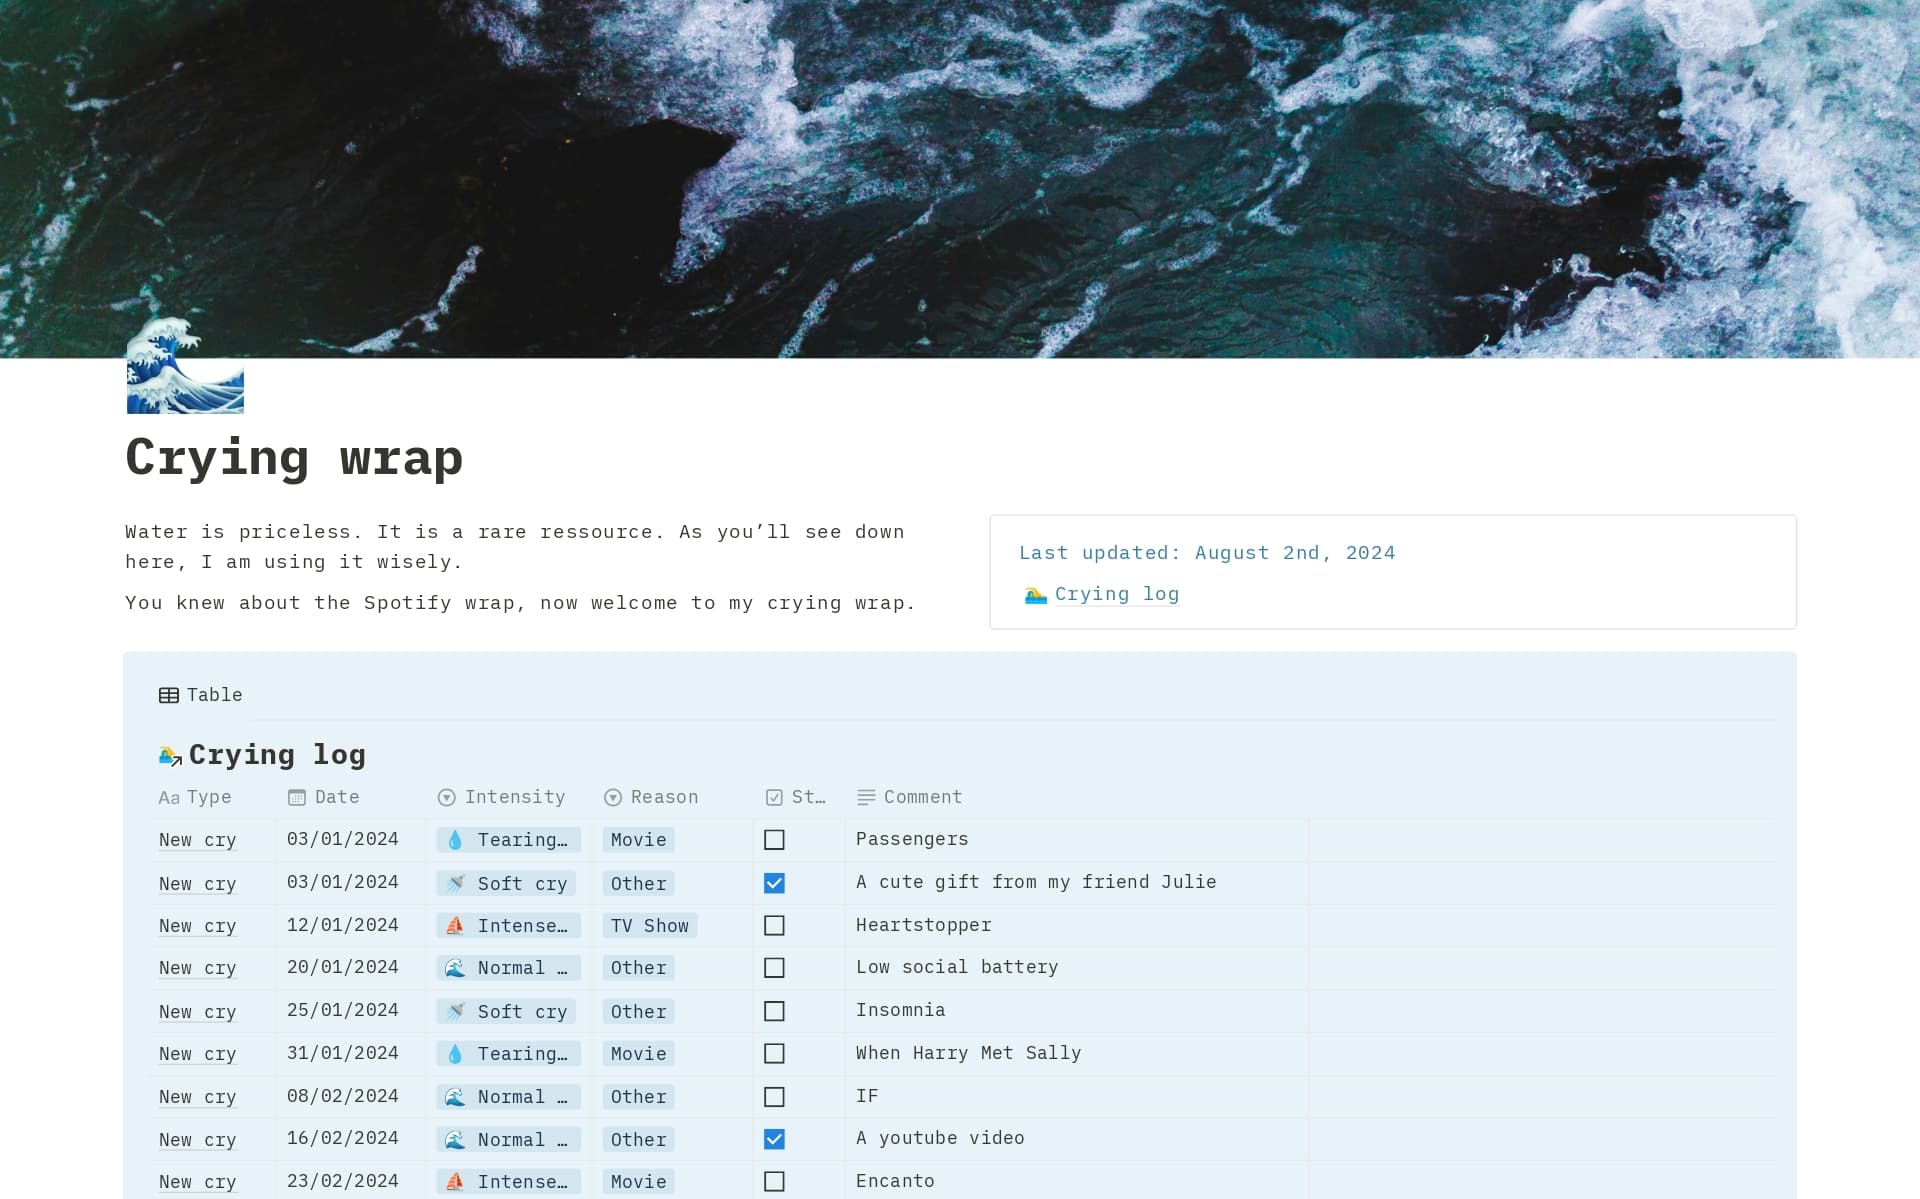Open New cry entry dated 08/02/2024

coord(198,1097)
